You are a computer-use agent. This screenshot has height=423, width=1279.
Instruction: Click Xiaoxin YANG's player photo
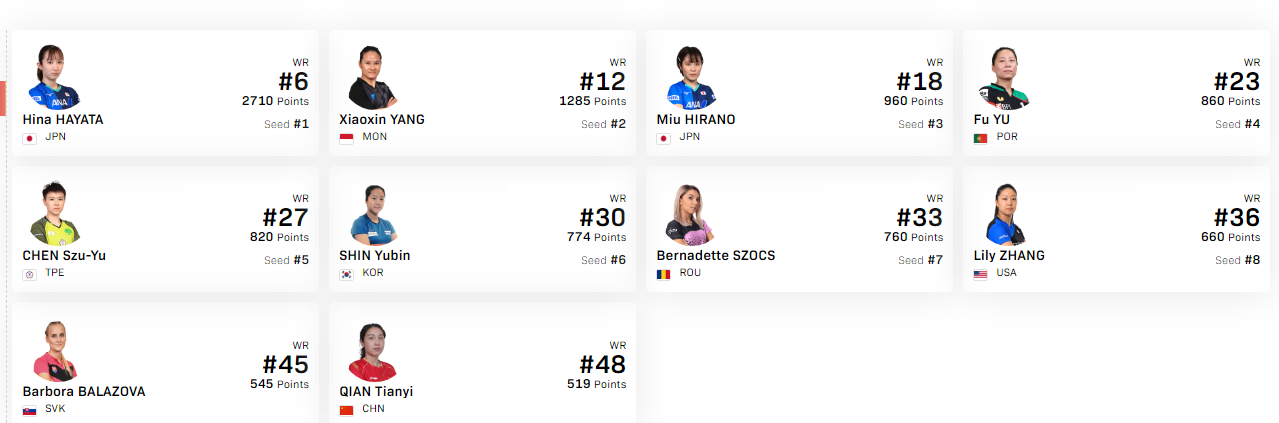click(371, 77)
